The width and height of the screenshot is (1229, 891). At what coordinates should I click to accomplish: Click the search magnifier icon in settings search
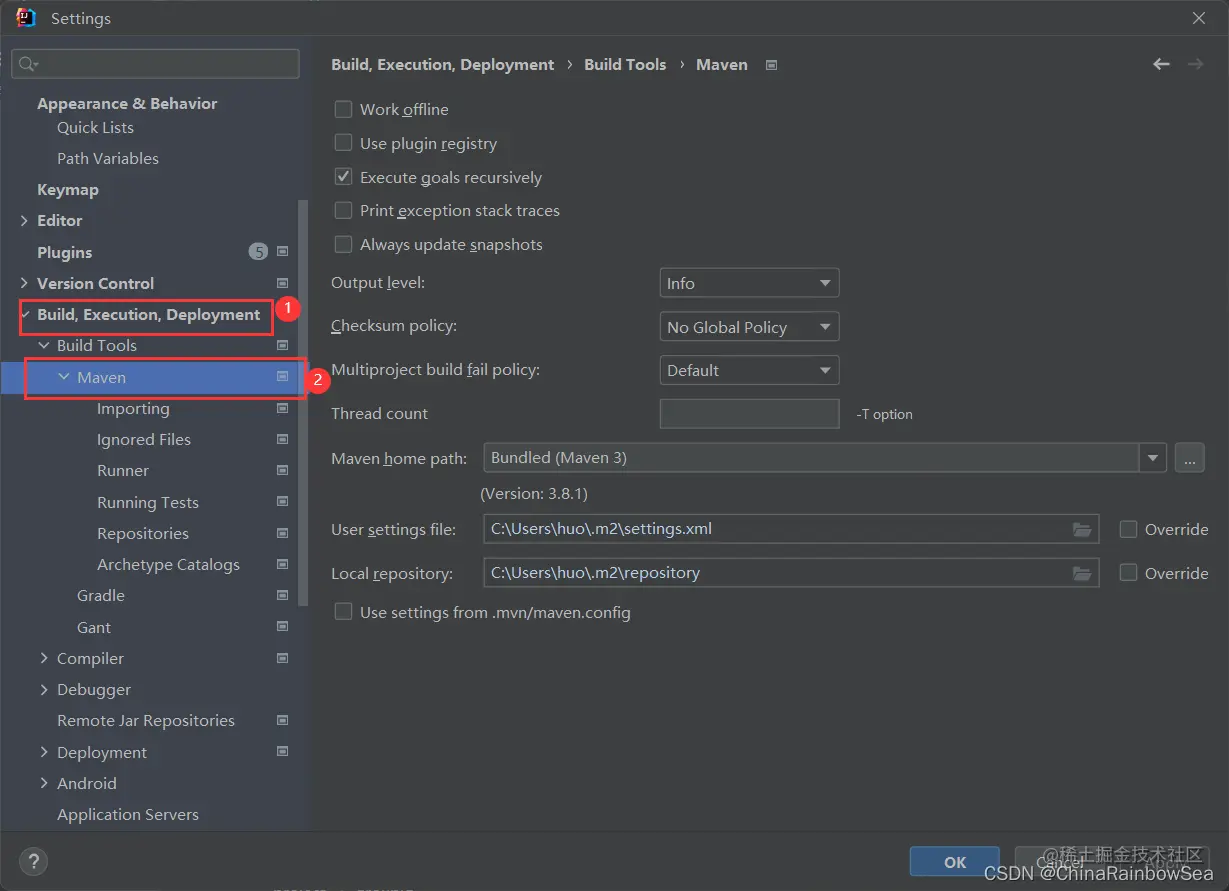pyautogui.click(x=28, y=64)
